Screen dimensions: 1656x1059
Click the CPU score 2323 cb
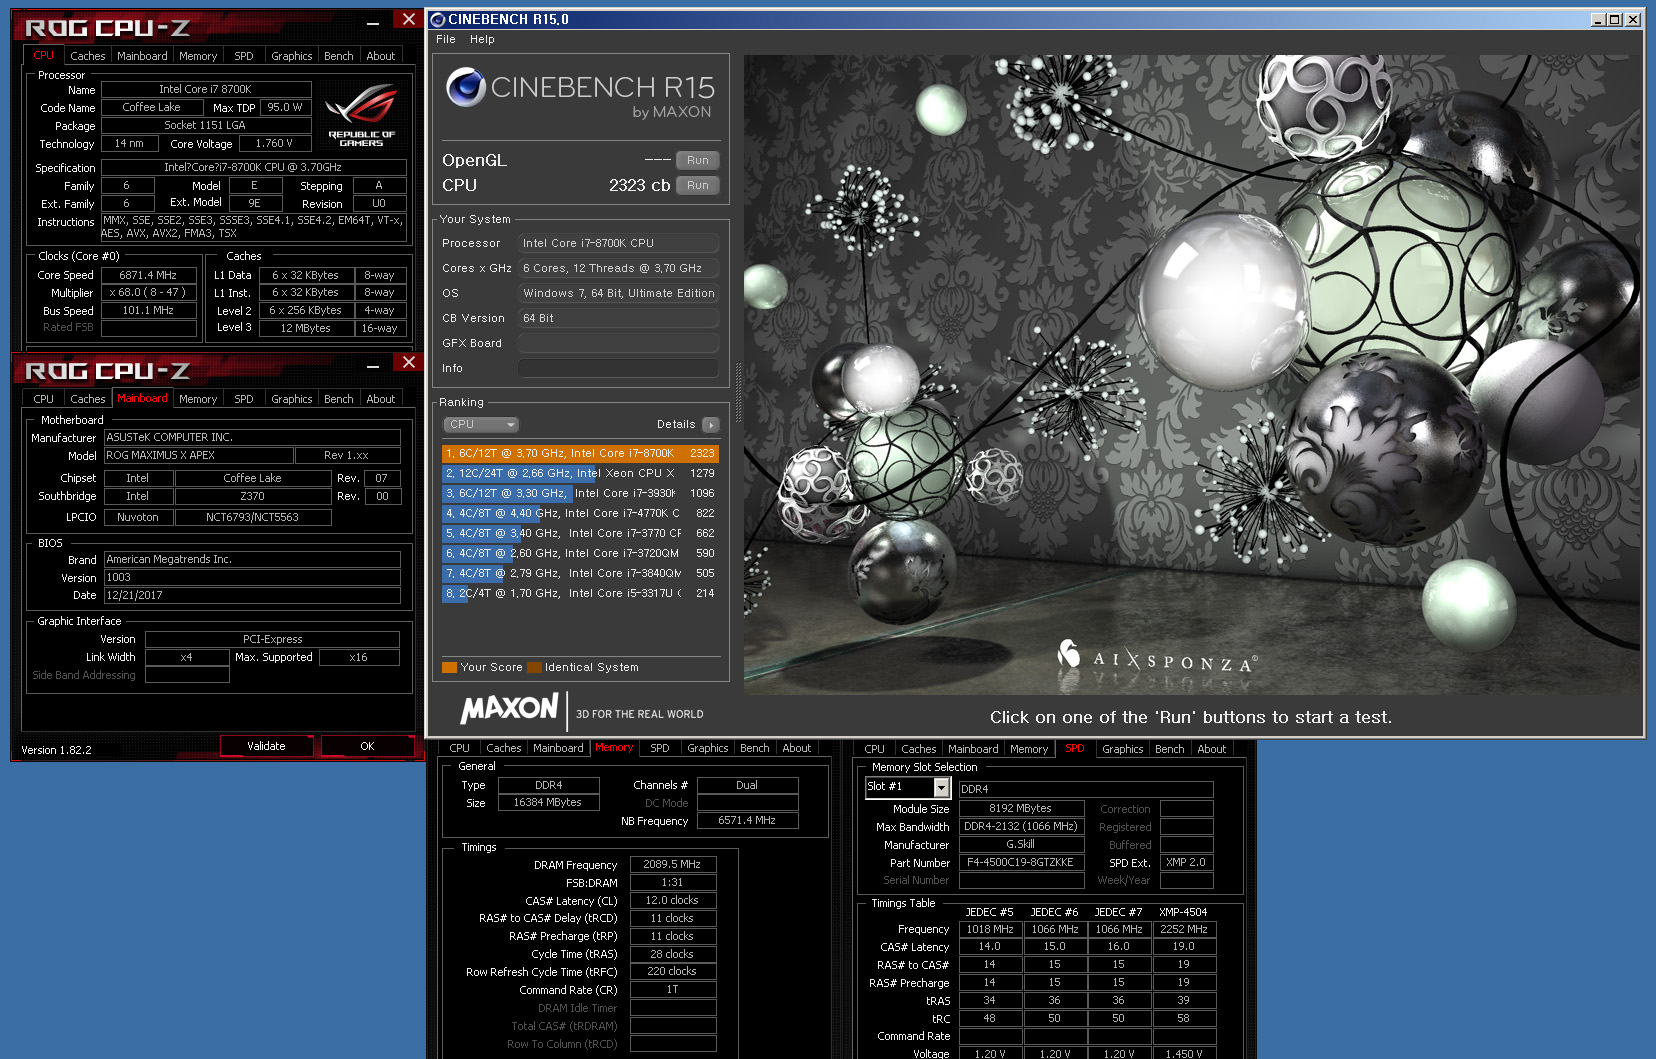coord(640,185)
